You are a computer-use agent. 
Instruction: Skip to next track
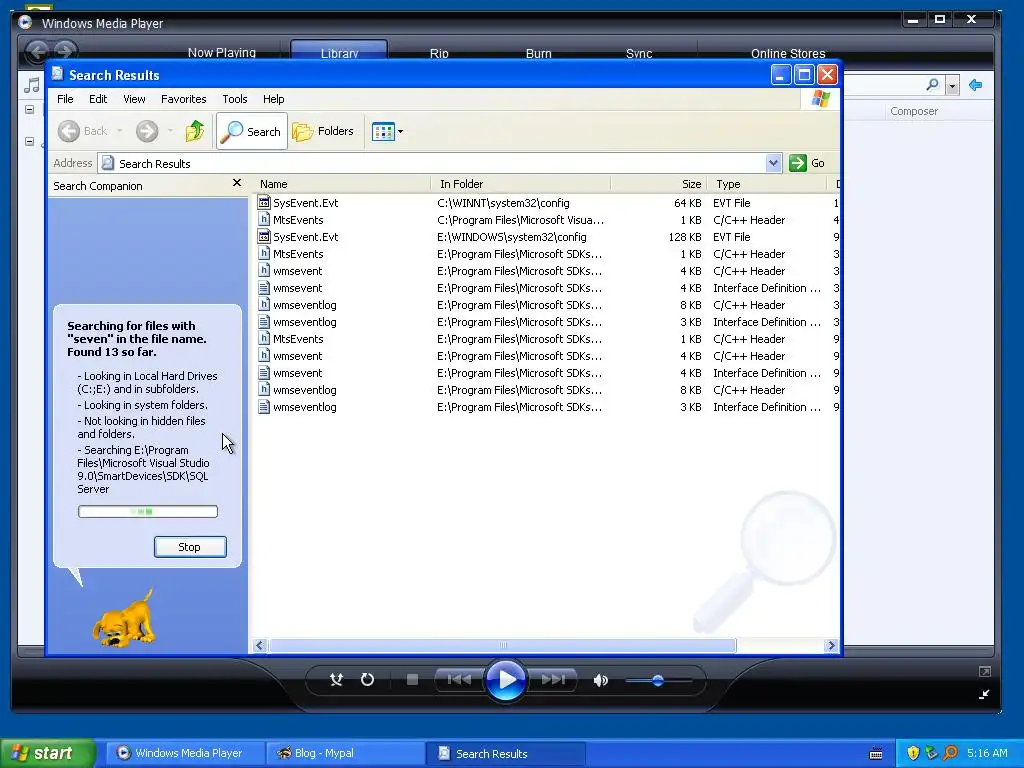[553, 680]
